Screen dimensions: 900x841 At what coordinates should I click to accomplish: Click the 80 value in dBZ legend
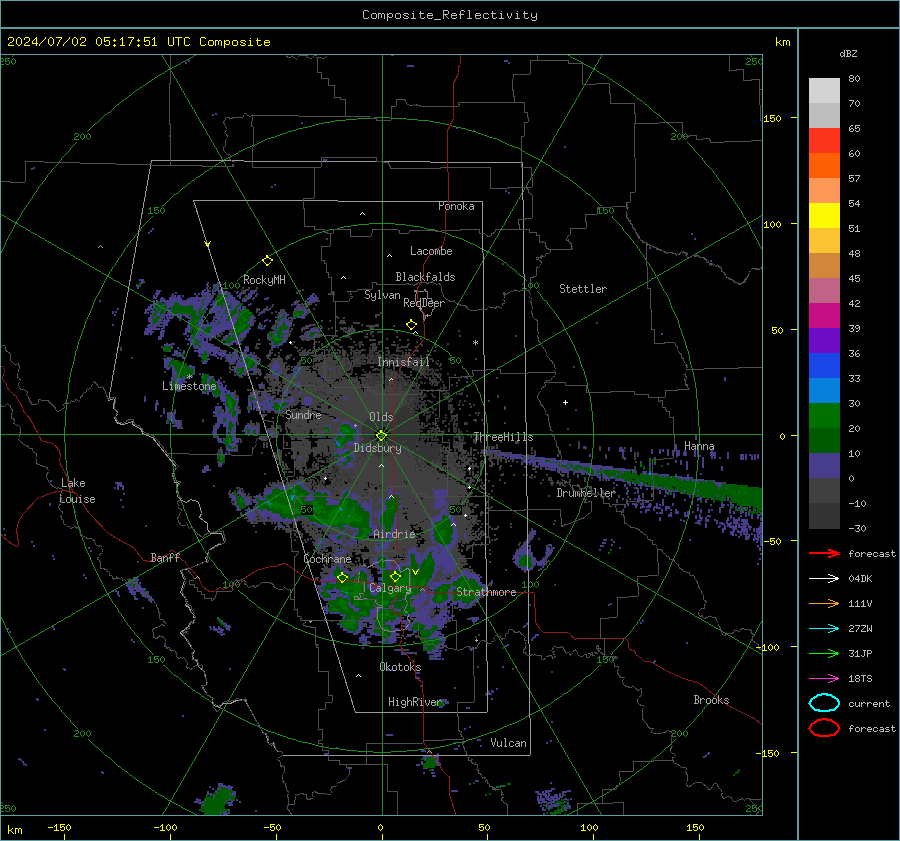(854, 79)
